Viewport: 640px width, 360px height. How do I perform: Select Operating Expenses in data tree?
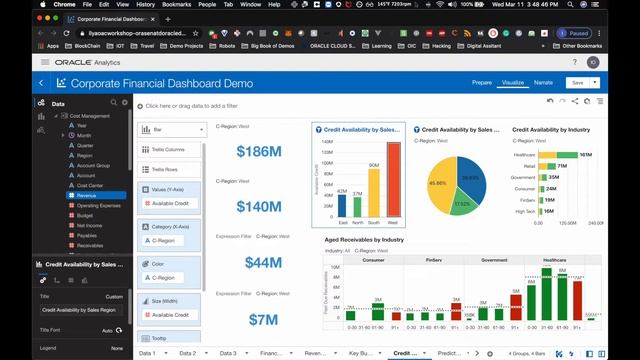[x=98, y=206]
